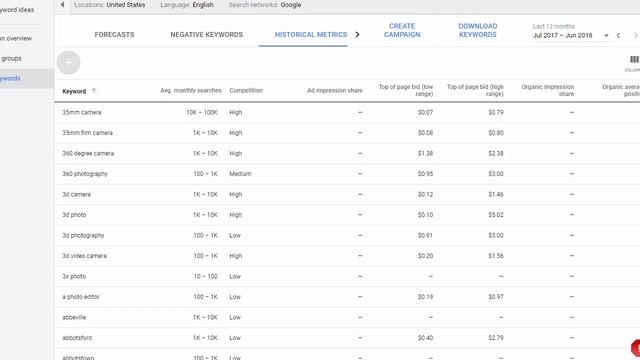Screen dimensions: 640x360
Task: Select the 'abbeville' keyword
Action: [74, 317]
